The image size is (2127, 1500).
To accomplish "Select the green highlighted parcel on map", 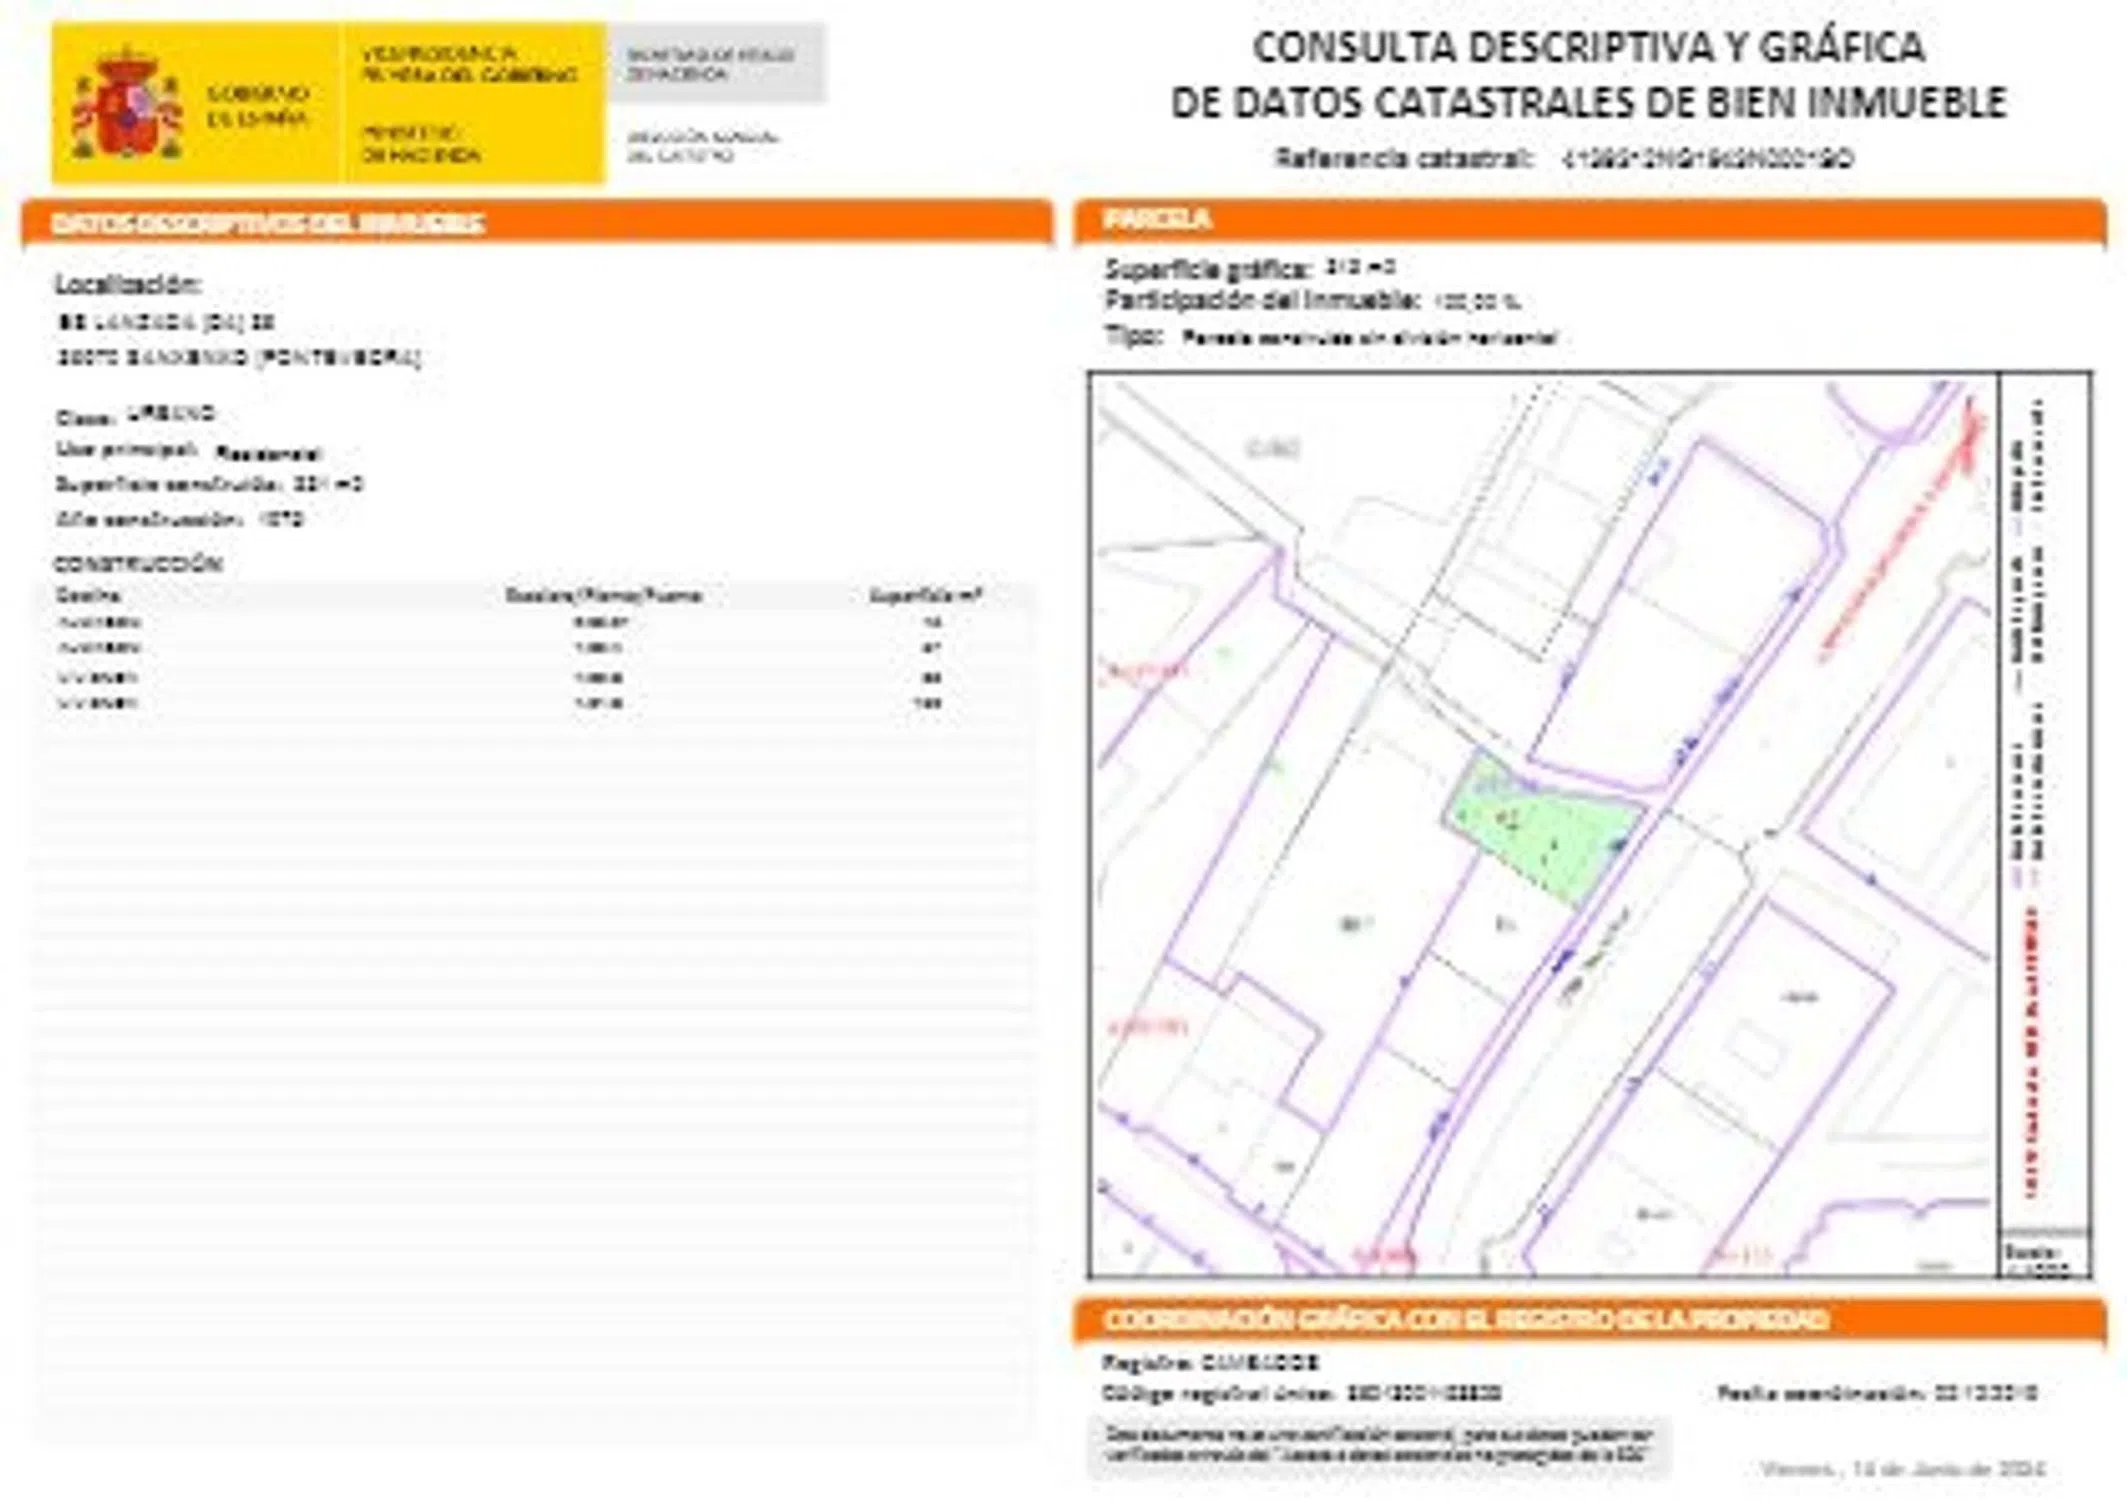I will 1546,830.
